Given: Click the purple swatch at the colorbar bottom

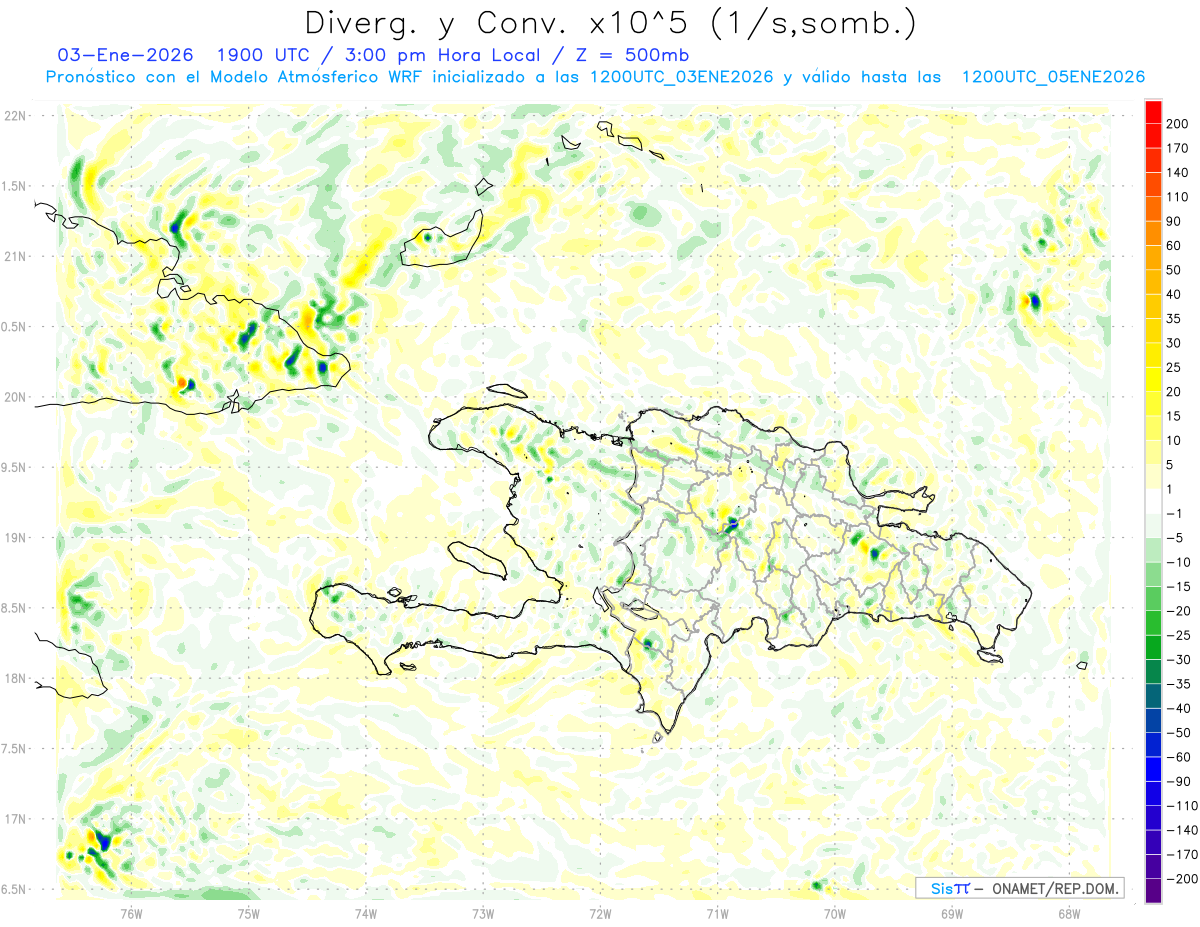Looking at the screenshot, I should pos(1153,891).
